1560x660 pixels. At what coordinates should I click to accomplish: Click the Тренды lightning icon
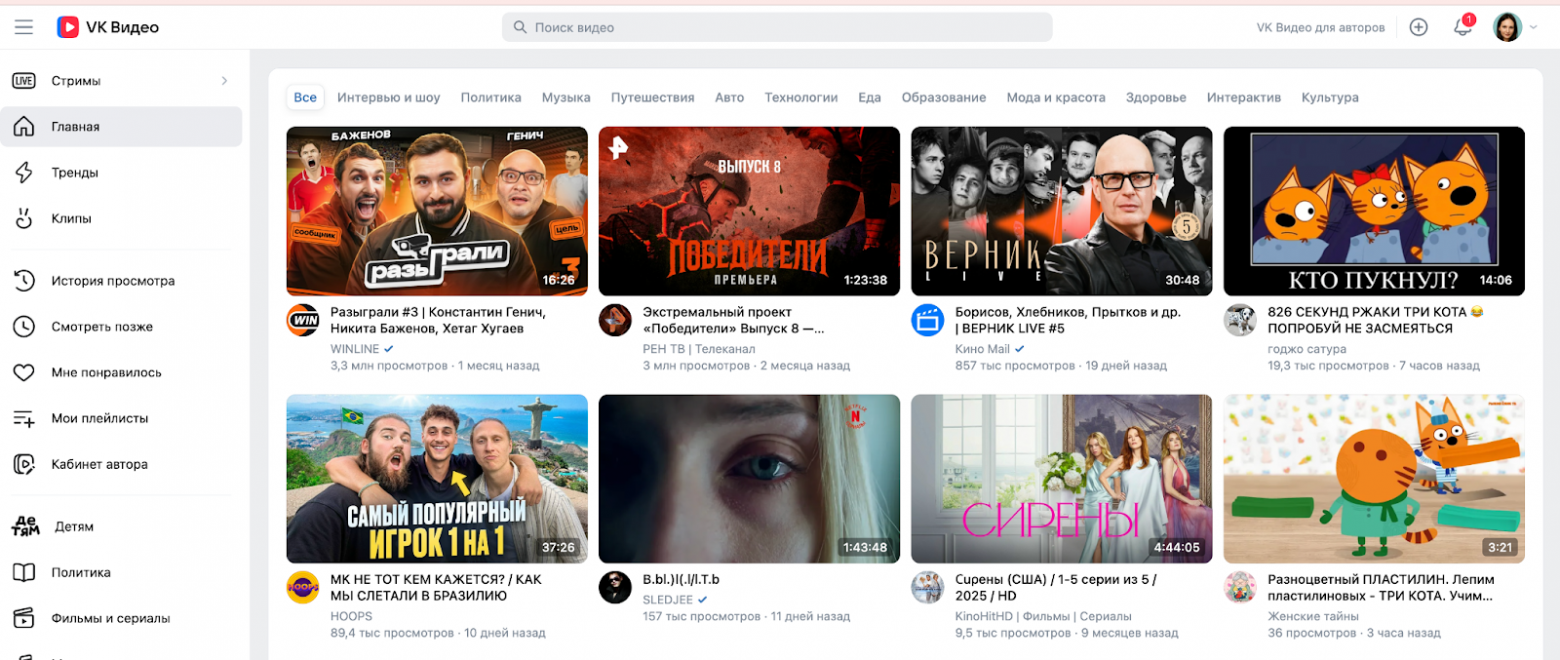click(24, 173)
